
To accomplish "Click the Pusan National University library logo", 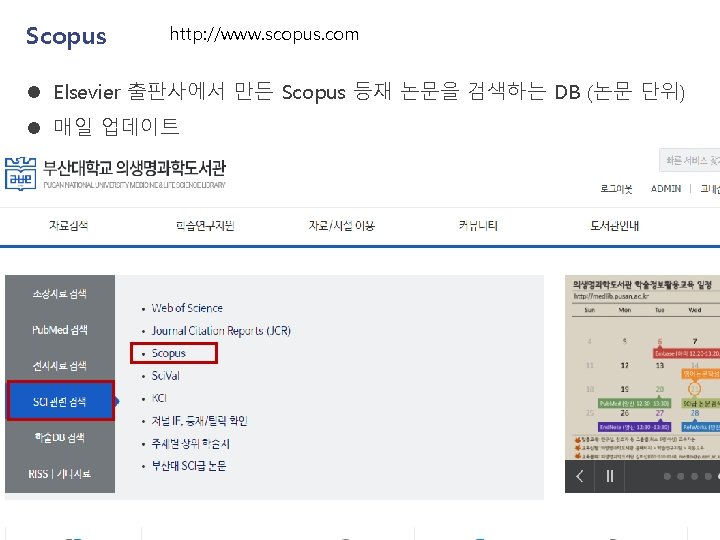I will coord(115,174).
